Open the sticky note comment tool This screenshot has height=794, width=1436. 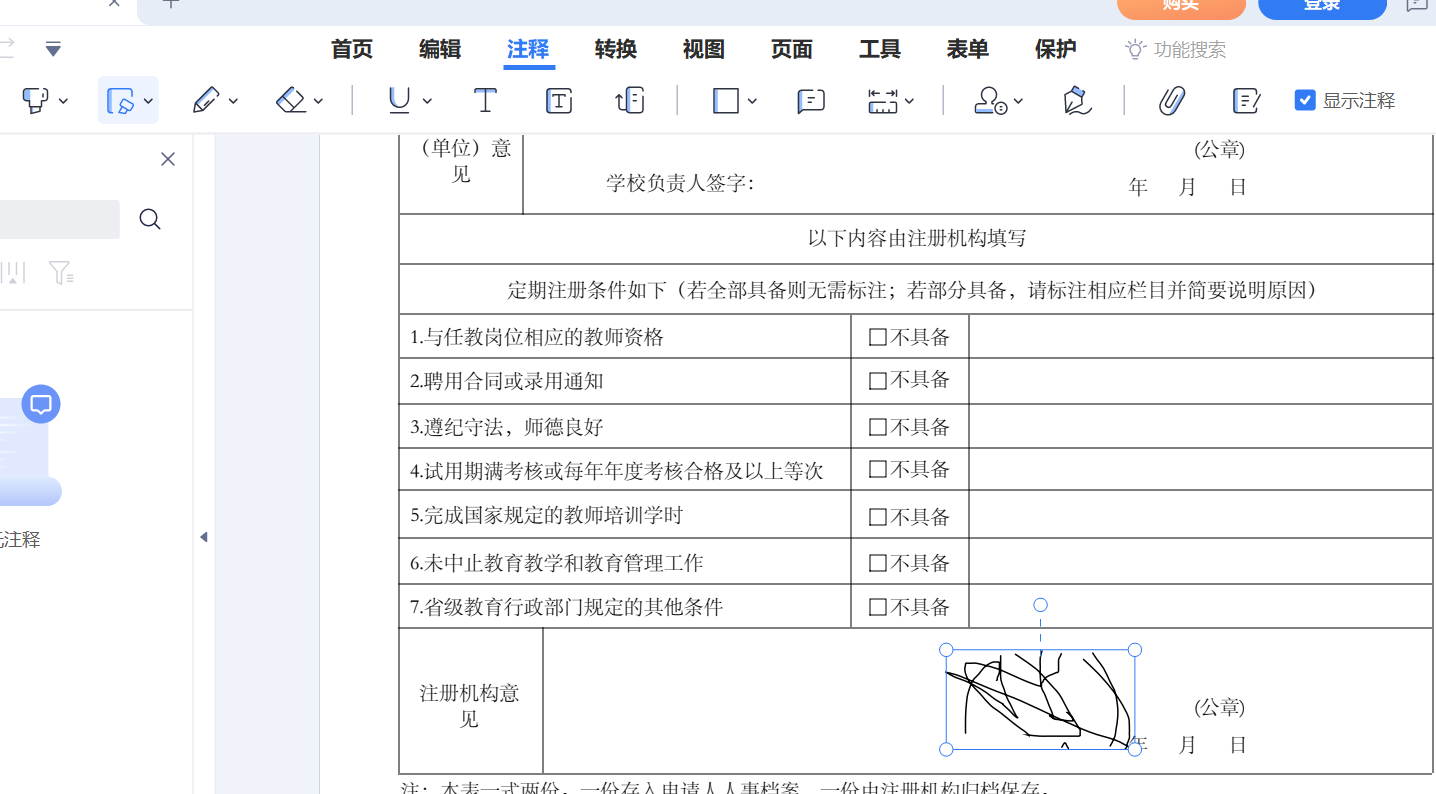(810, 100)
